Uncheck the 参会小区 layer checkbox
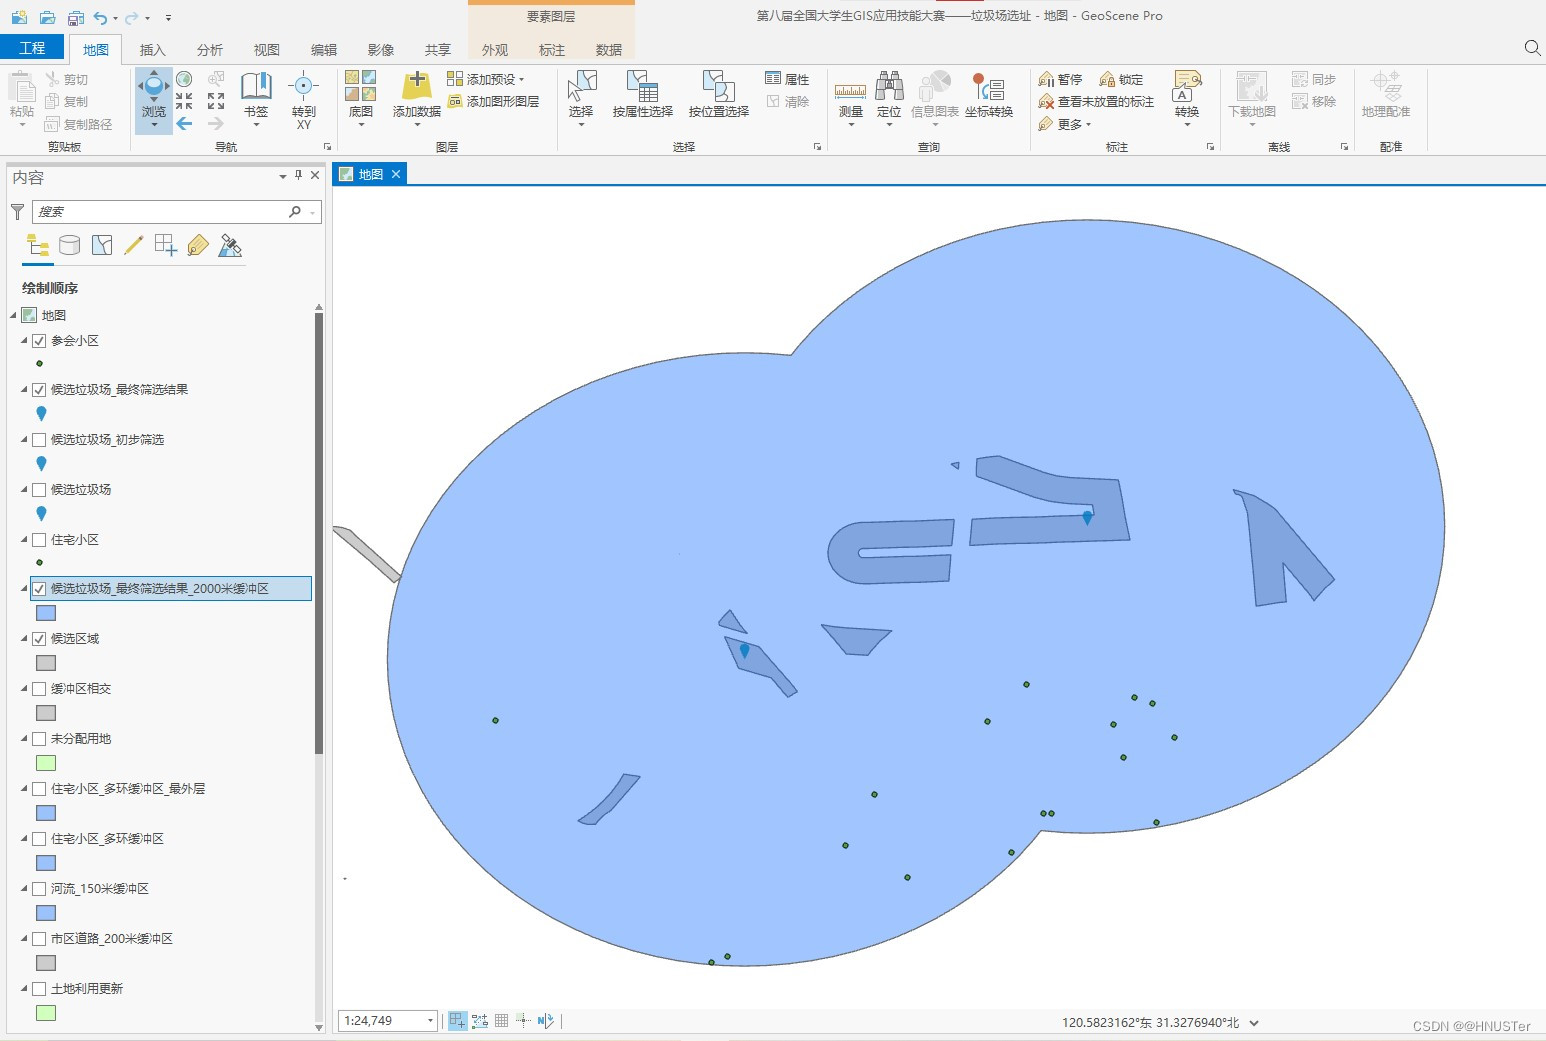Viewport: 1546px width, 1041px height. 39,341
